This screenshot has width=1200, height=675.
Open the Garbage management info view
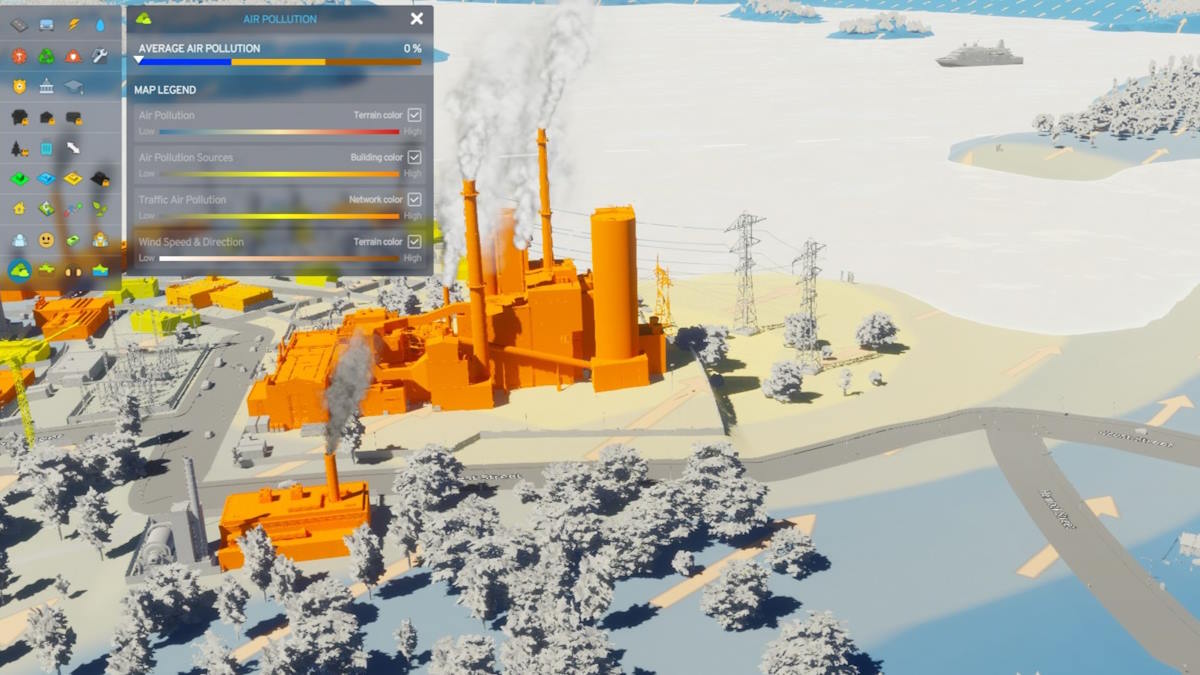[x=44, y=56]
